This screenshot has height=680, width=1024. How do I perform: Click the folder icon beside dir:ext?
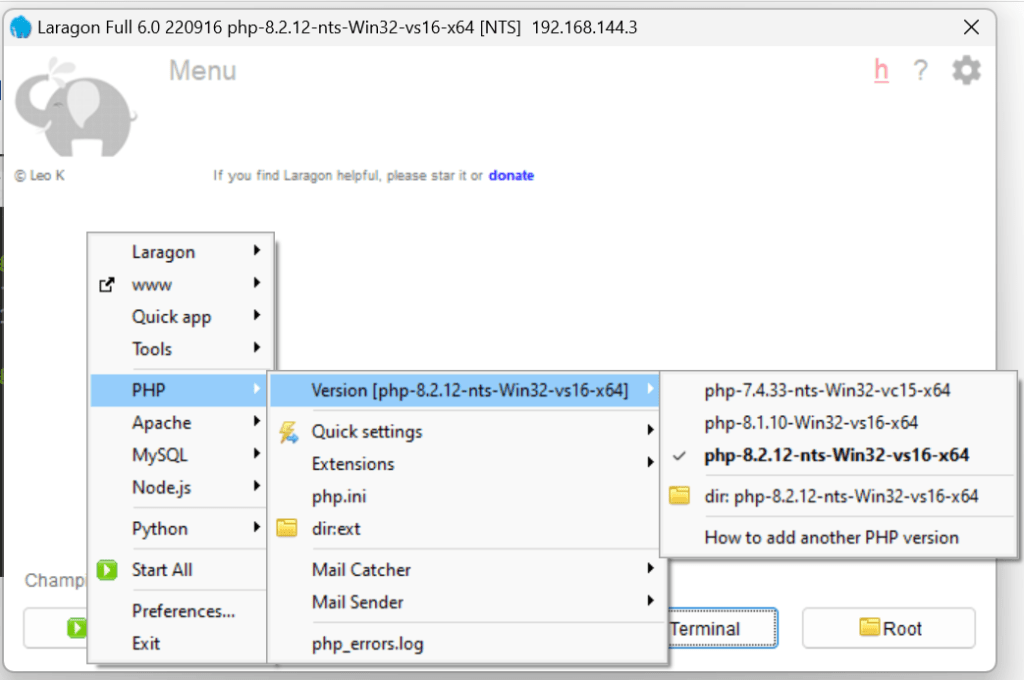pyautogui.click(x=287, y=528)
